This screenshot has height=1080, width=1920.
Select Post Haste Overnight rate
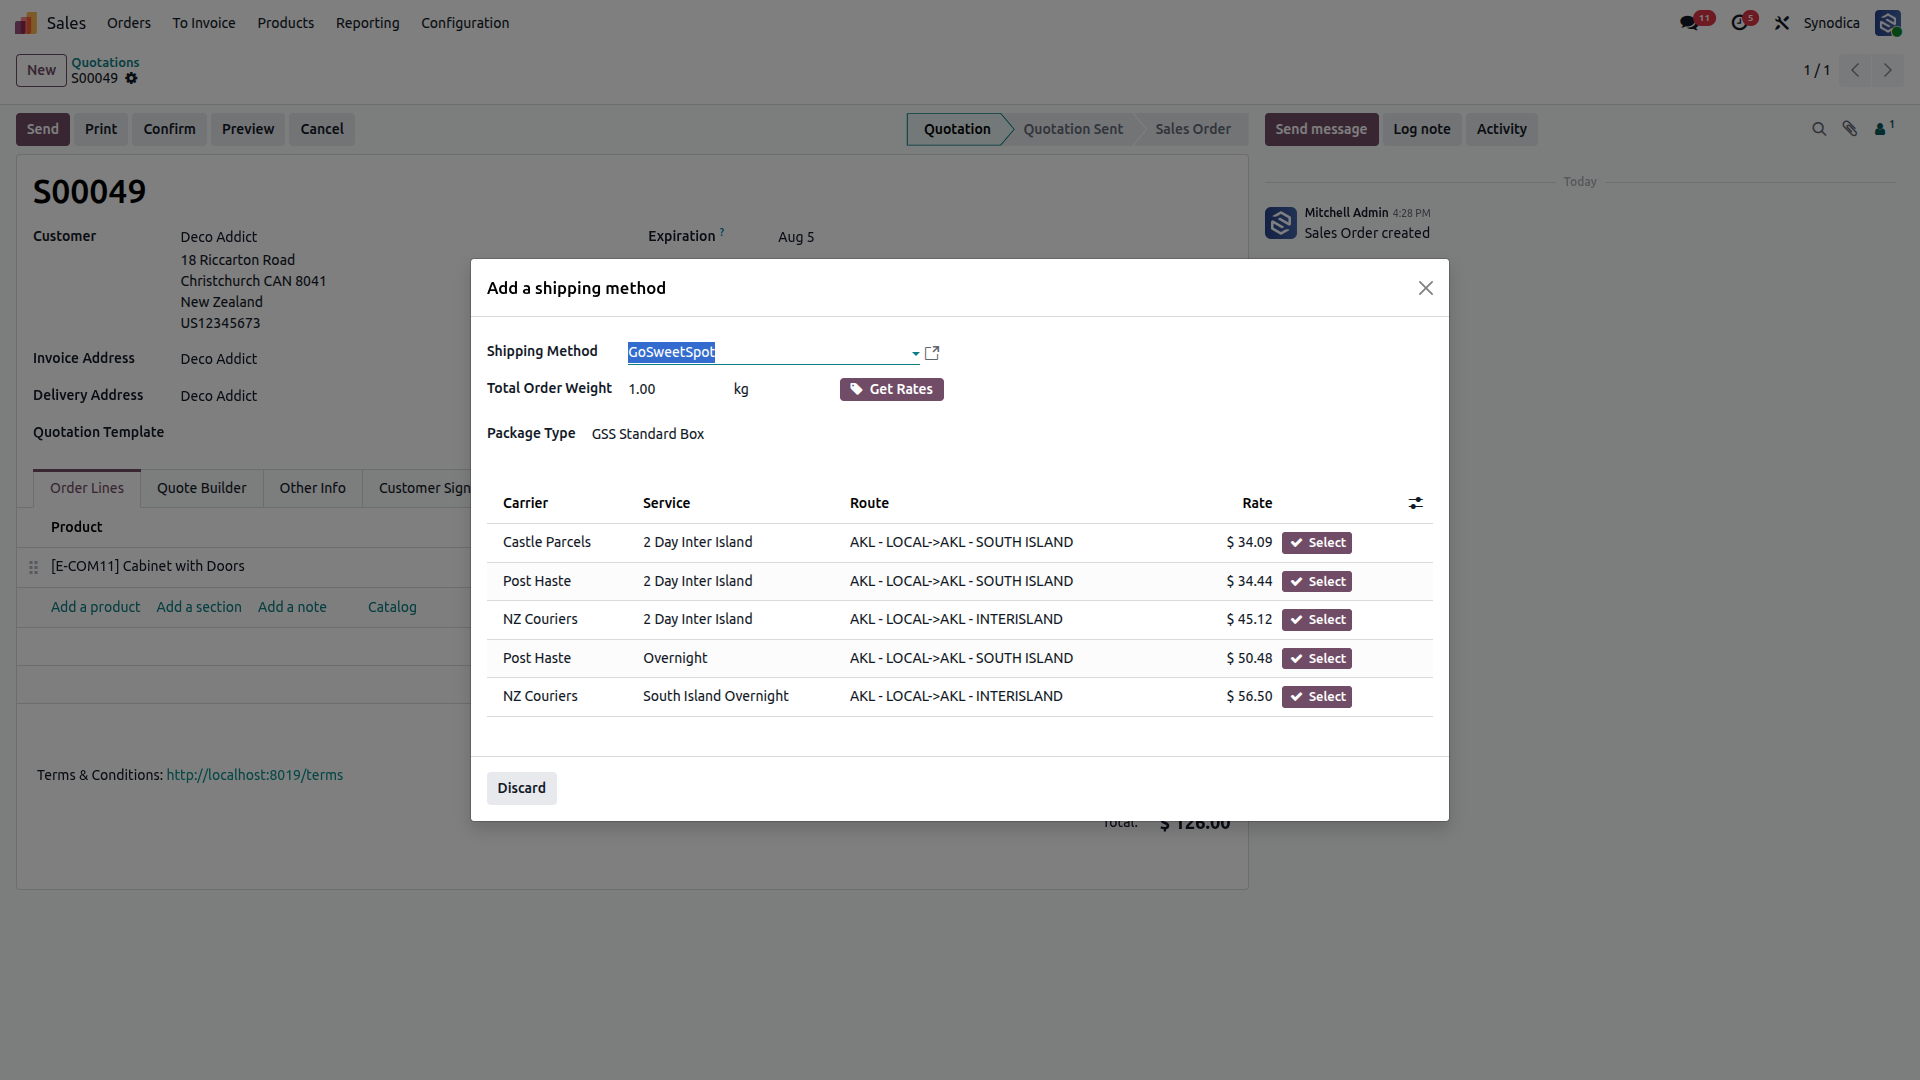1317,659
